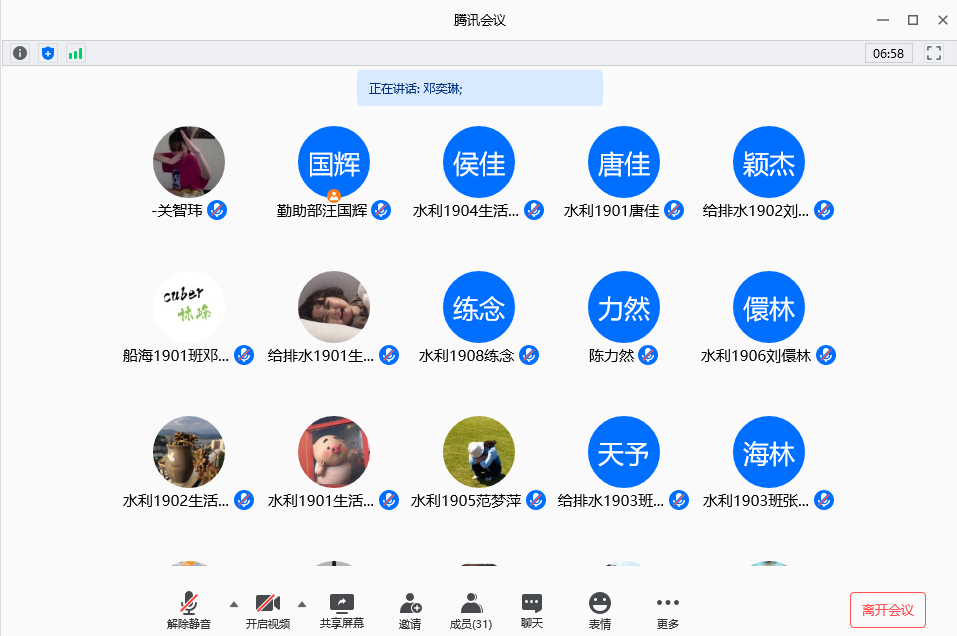
Task: Click the leave meeting button
Action: 887,610
